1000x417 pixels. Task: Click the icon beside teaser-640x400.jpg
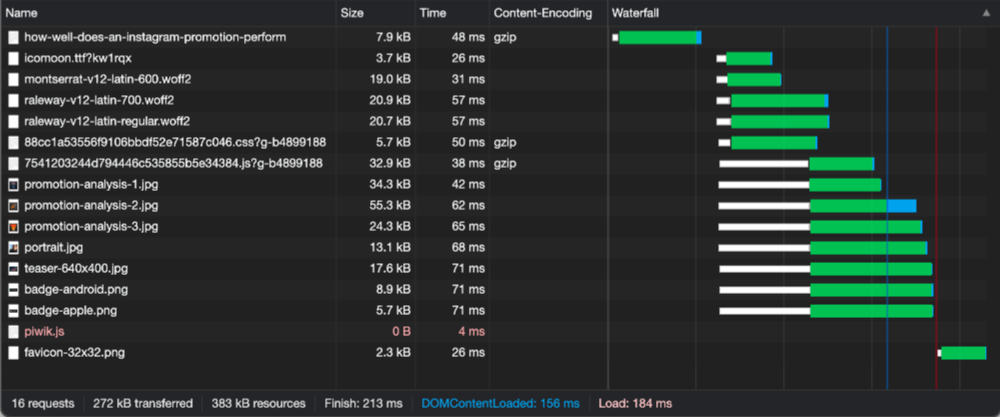click(13, 268)
